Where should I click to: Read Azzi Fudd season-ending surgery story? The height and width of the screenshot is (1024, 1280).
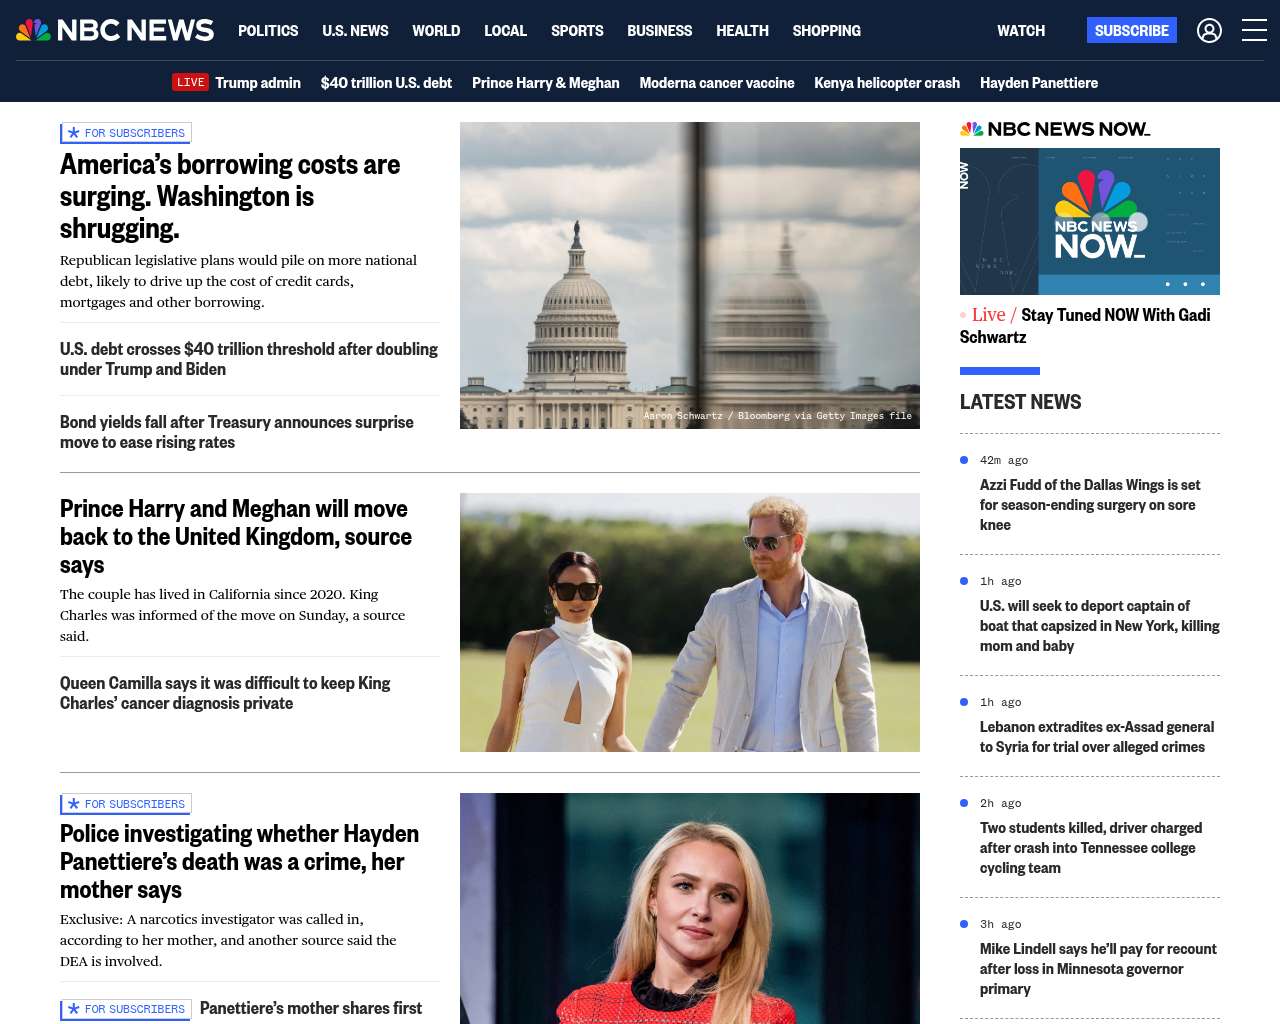point(1090,505)
